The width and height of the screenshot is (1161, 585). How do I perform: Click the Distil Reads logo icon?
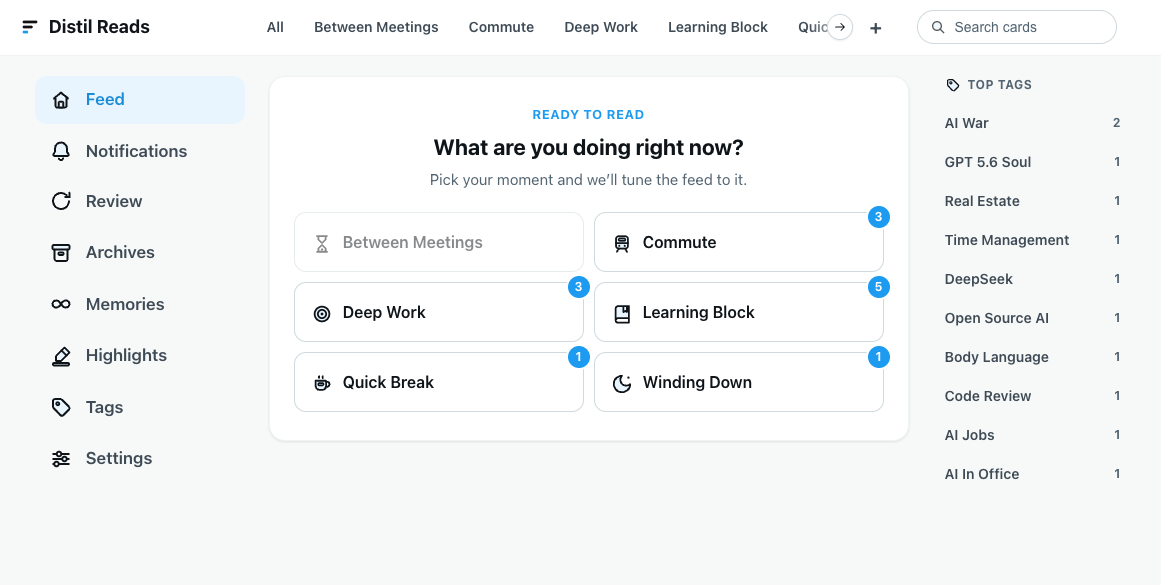pos(30,27)
